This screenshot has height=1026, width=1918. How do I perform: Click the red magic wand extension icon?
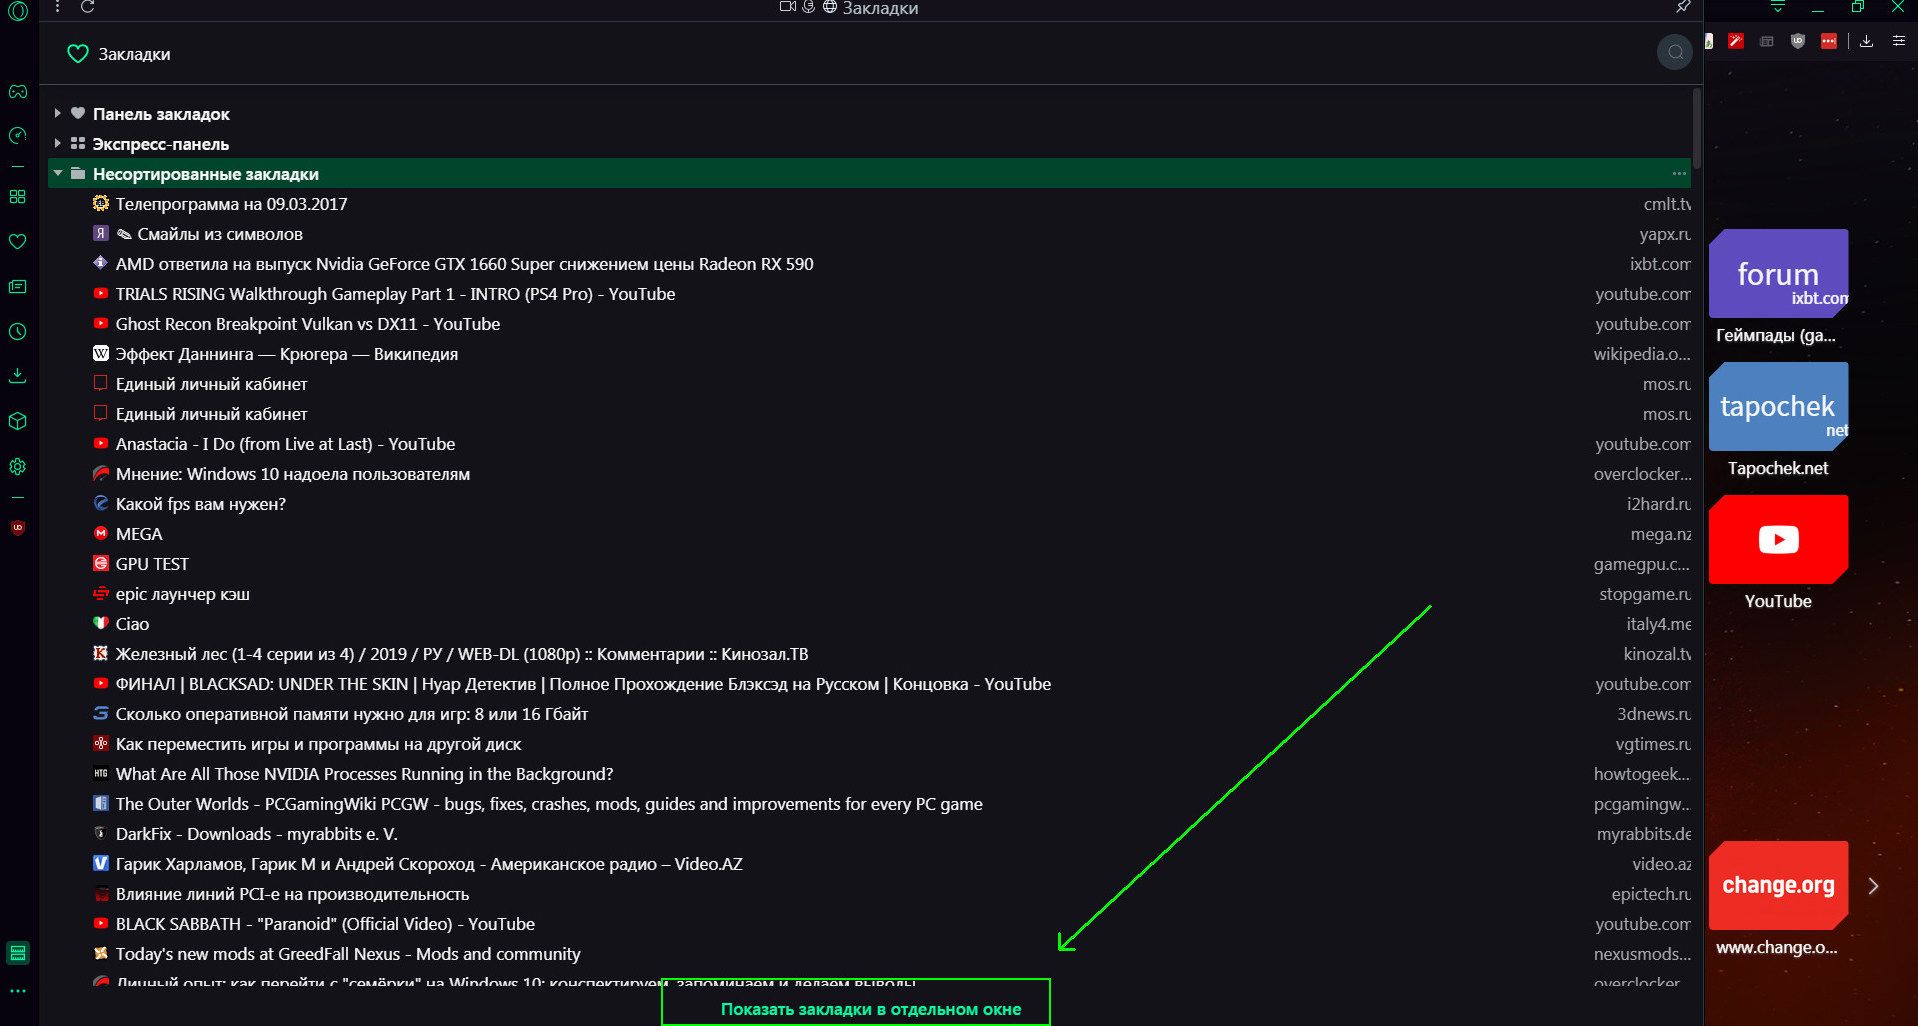[1736, 41]
